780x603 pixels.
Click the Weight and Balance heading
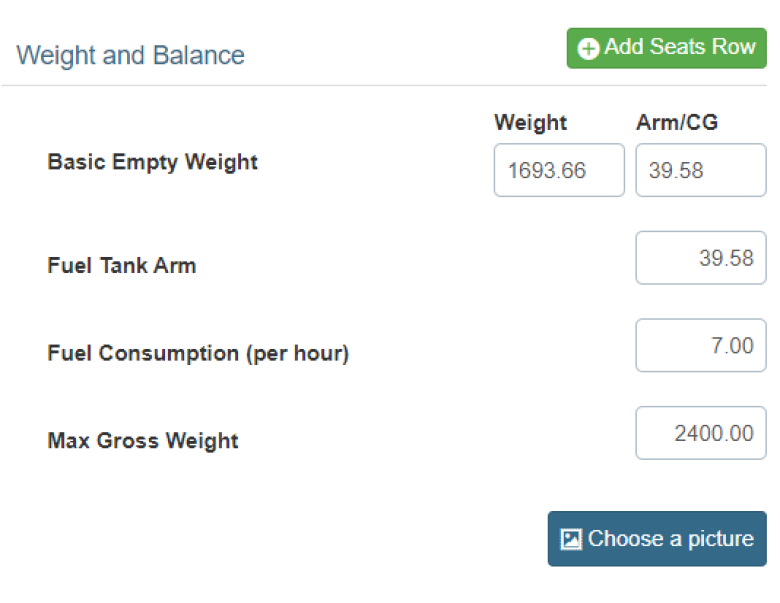(x=130, y=55)
